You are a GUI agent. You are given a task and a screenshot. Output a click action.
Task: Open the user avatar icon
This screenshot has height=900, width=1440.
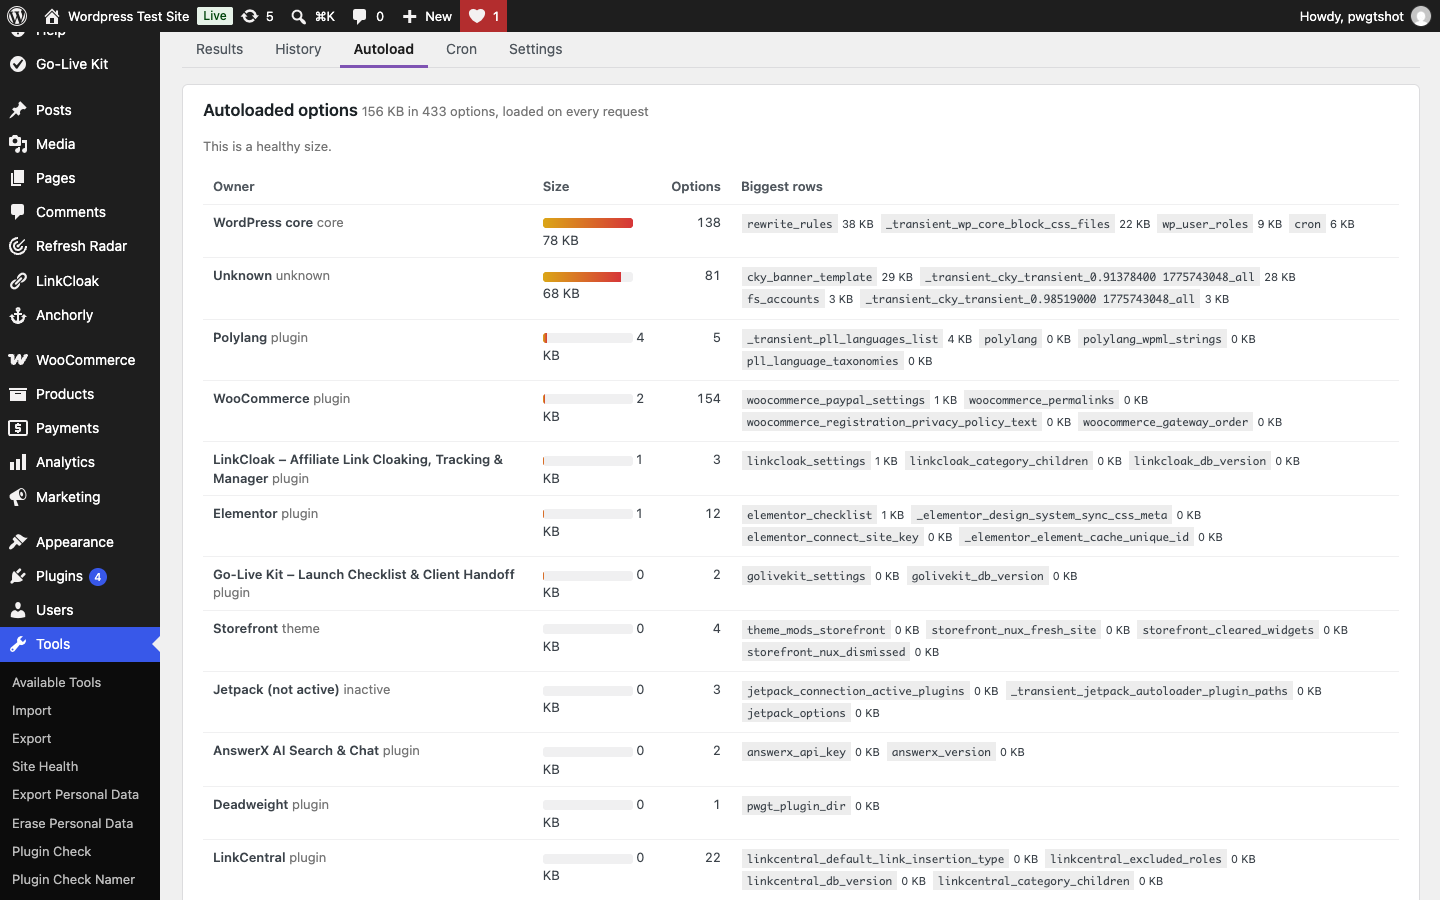(x=1420, y=16)
